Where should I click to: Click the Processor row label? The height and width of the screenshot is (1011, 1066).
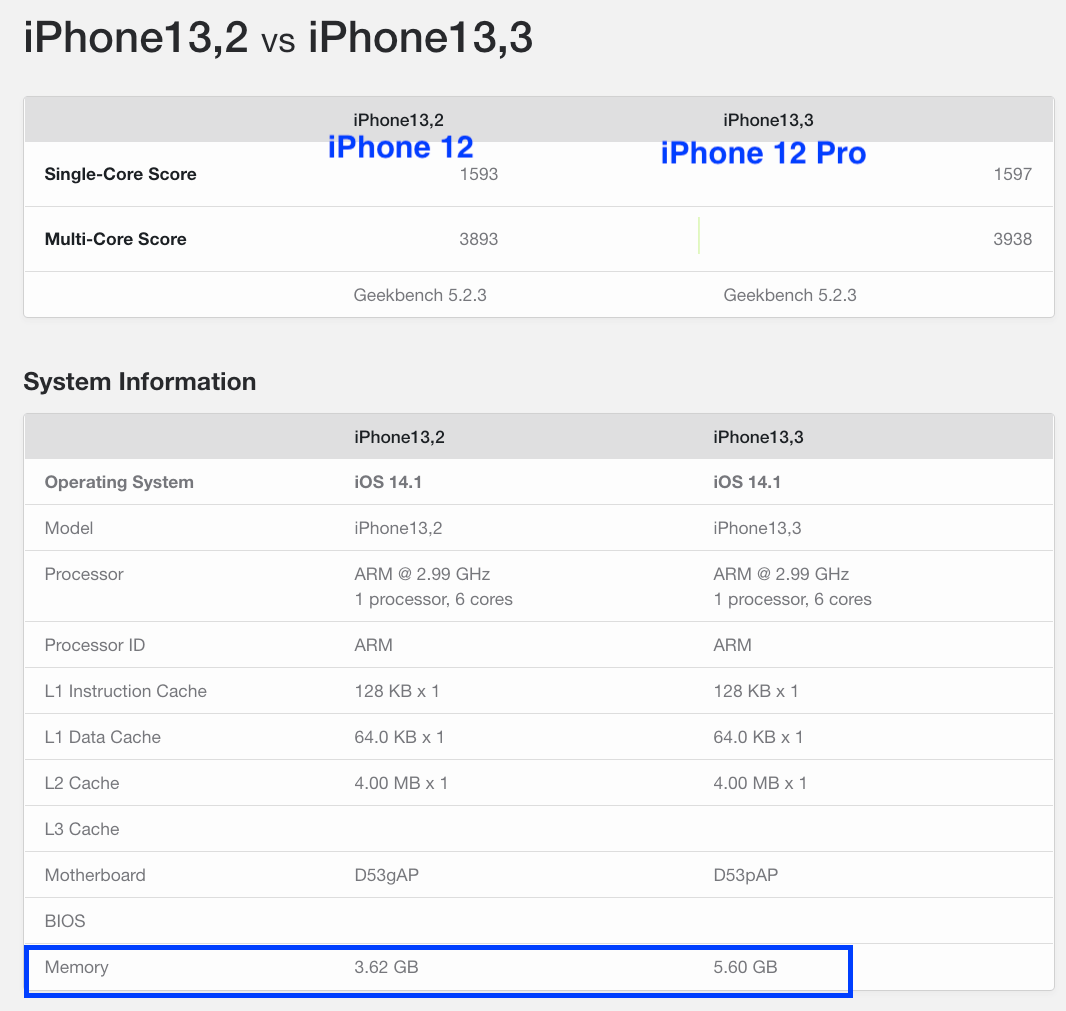(84, 575)
